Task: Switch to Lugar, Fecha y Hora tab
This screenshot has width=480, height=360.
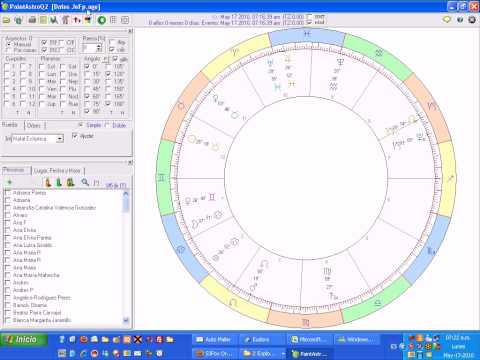Action: point(57,171)
